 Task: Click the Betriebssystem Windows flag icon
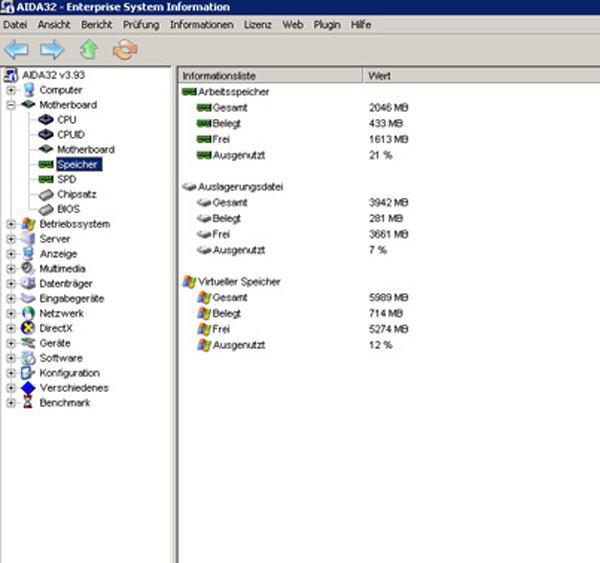[x=28, y=224]
